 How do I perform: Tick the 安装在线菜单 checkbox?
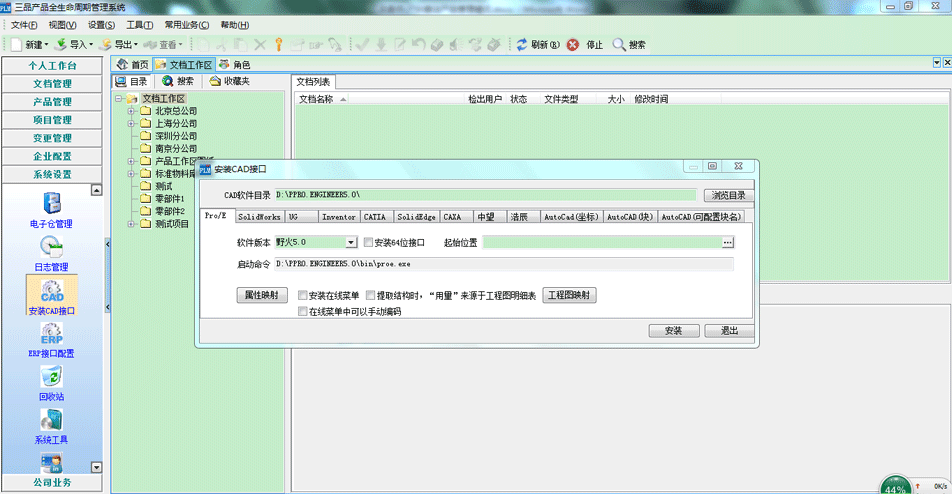[303, 296]
